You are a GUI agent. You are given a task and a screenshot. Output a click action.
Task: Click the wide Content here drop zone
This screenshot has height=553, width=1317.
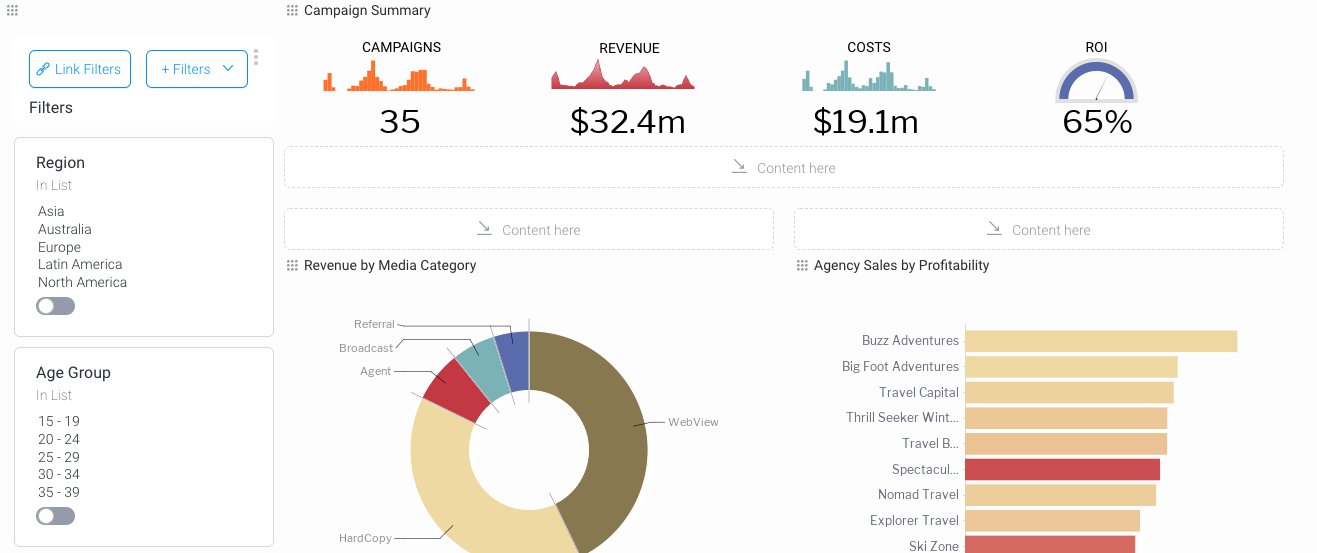pyautogui.click(x=783, y=168)
